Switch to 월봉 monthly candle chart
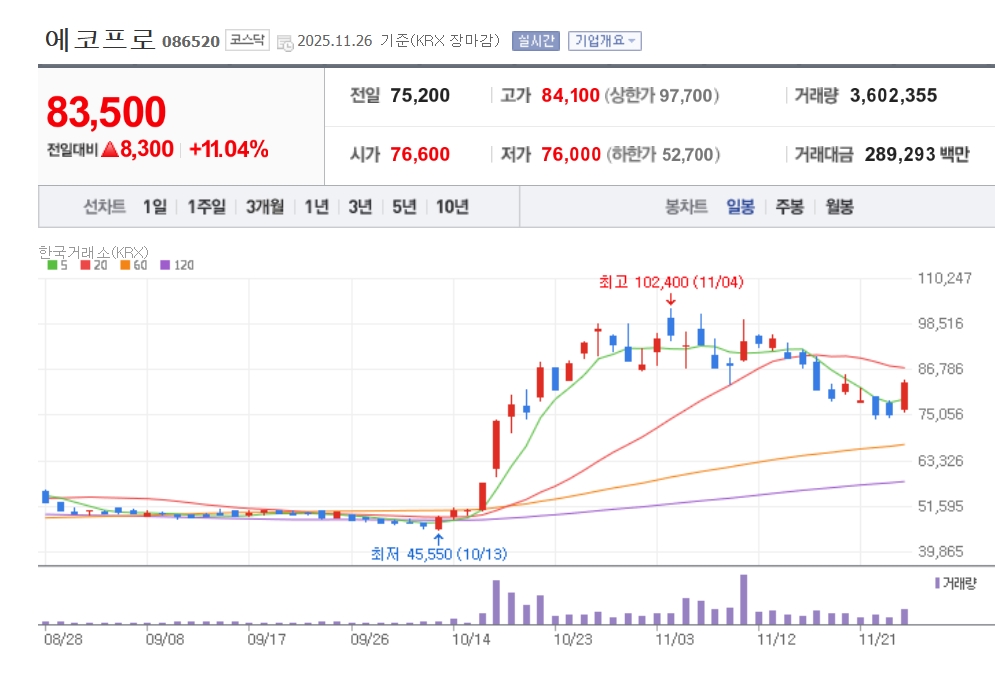Viewport: 995px width, 685px height. (839, 207)
